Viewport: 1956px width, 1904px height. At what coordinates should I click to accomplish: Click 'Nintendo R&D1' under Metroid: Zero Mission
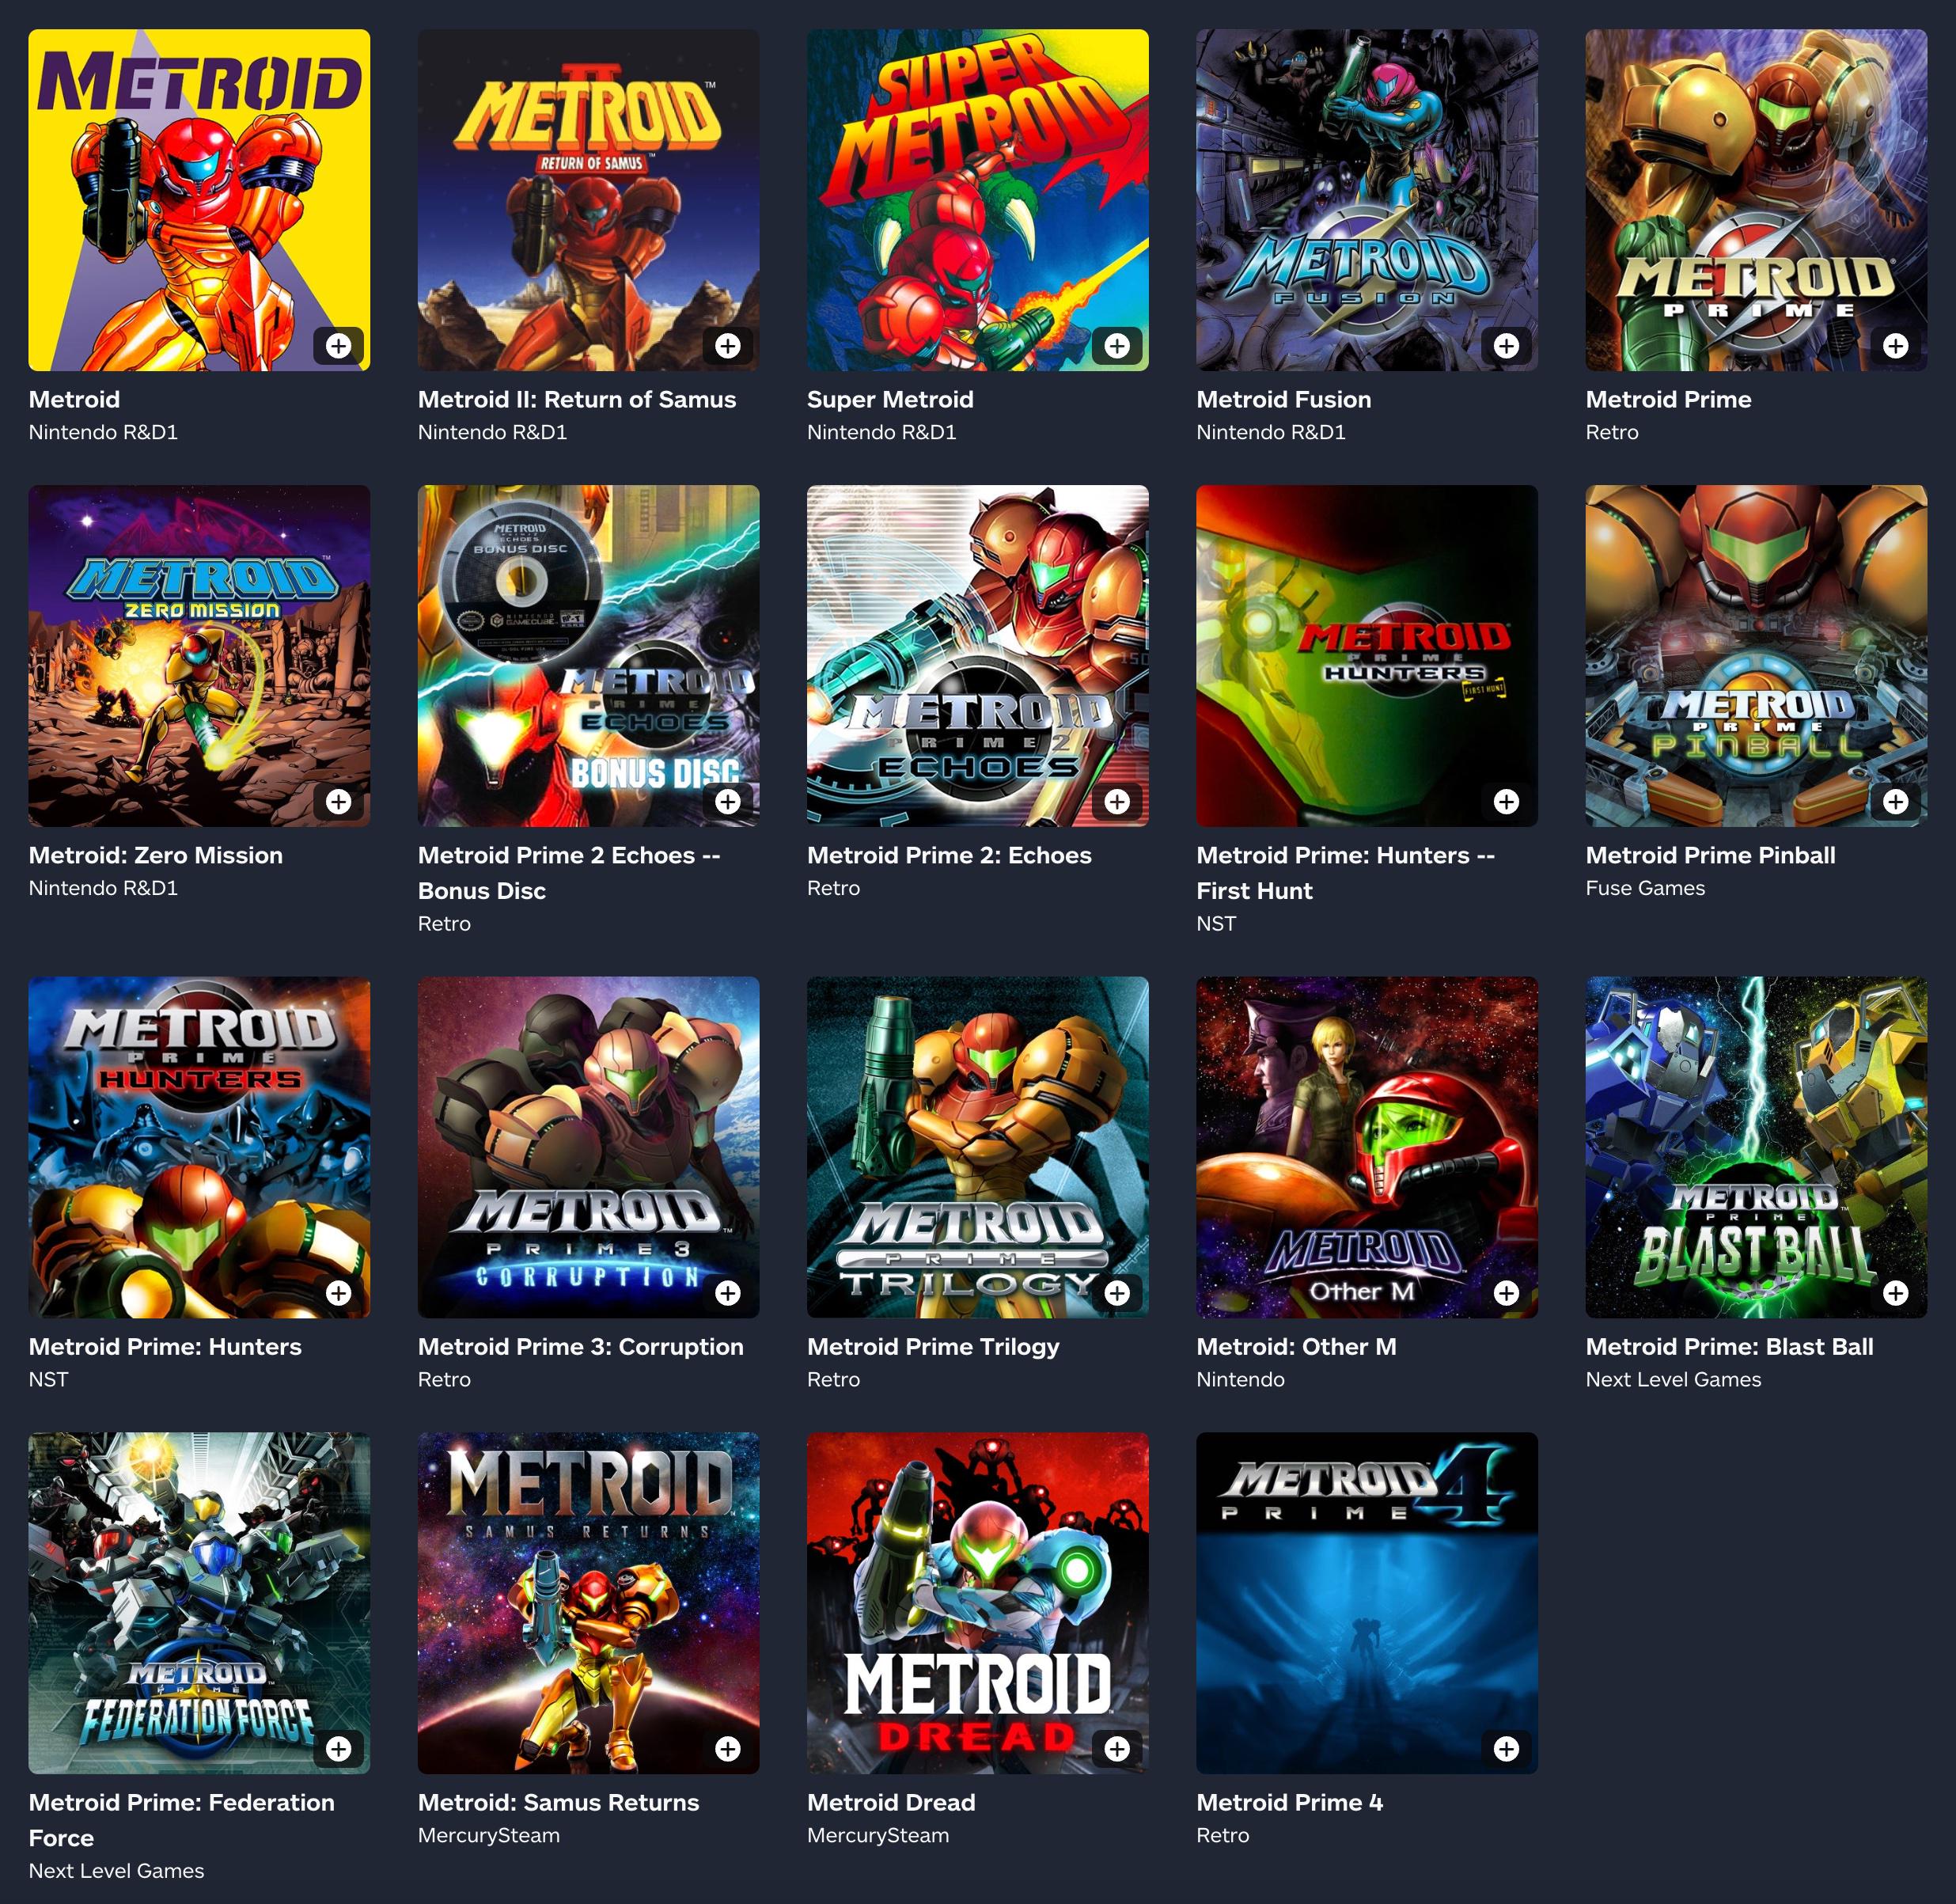coord(103,888)
